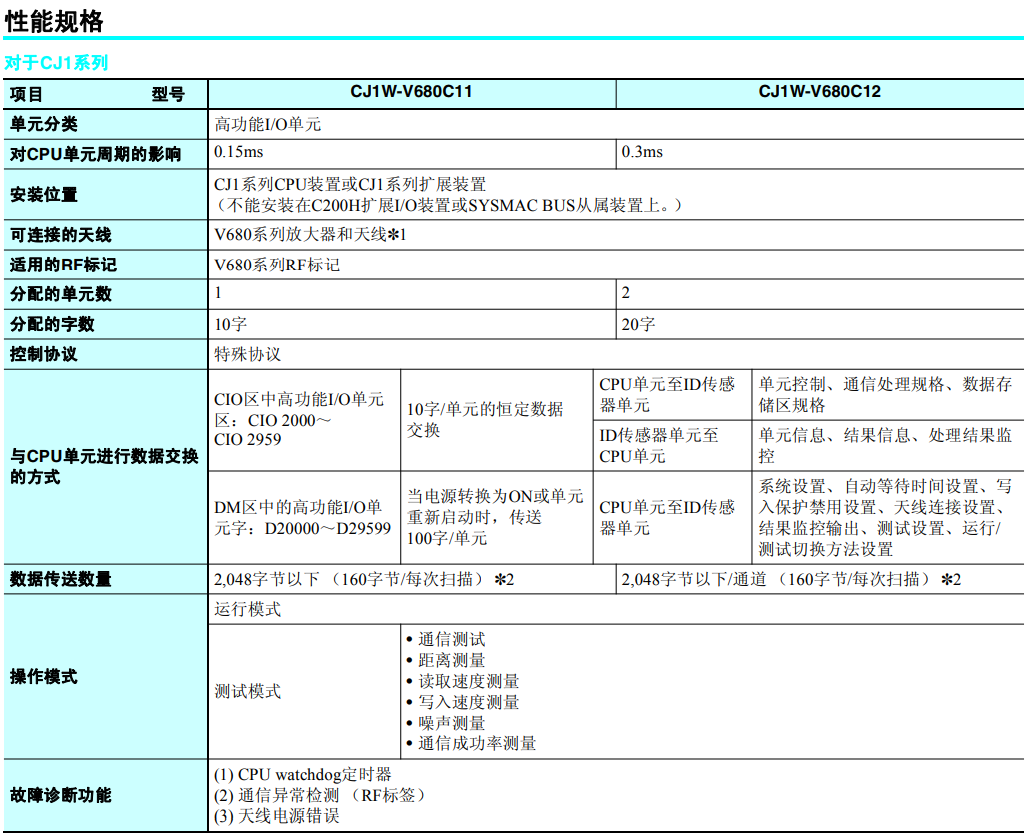The width and height of the screenshot is (1029, 837).
Task: Click the value 2 in 分配的单元数 row
Action: point(625,292)
